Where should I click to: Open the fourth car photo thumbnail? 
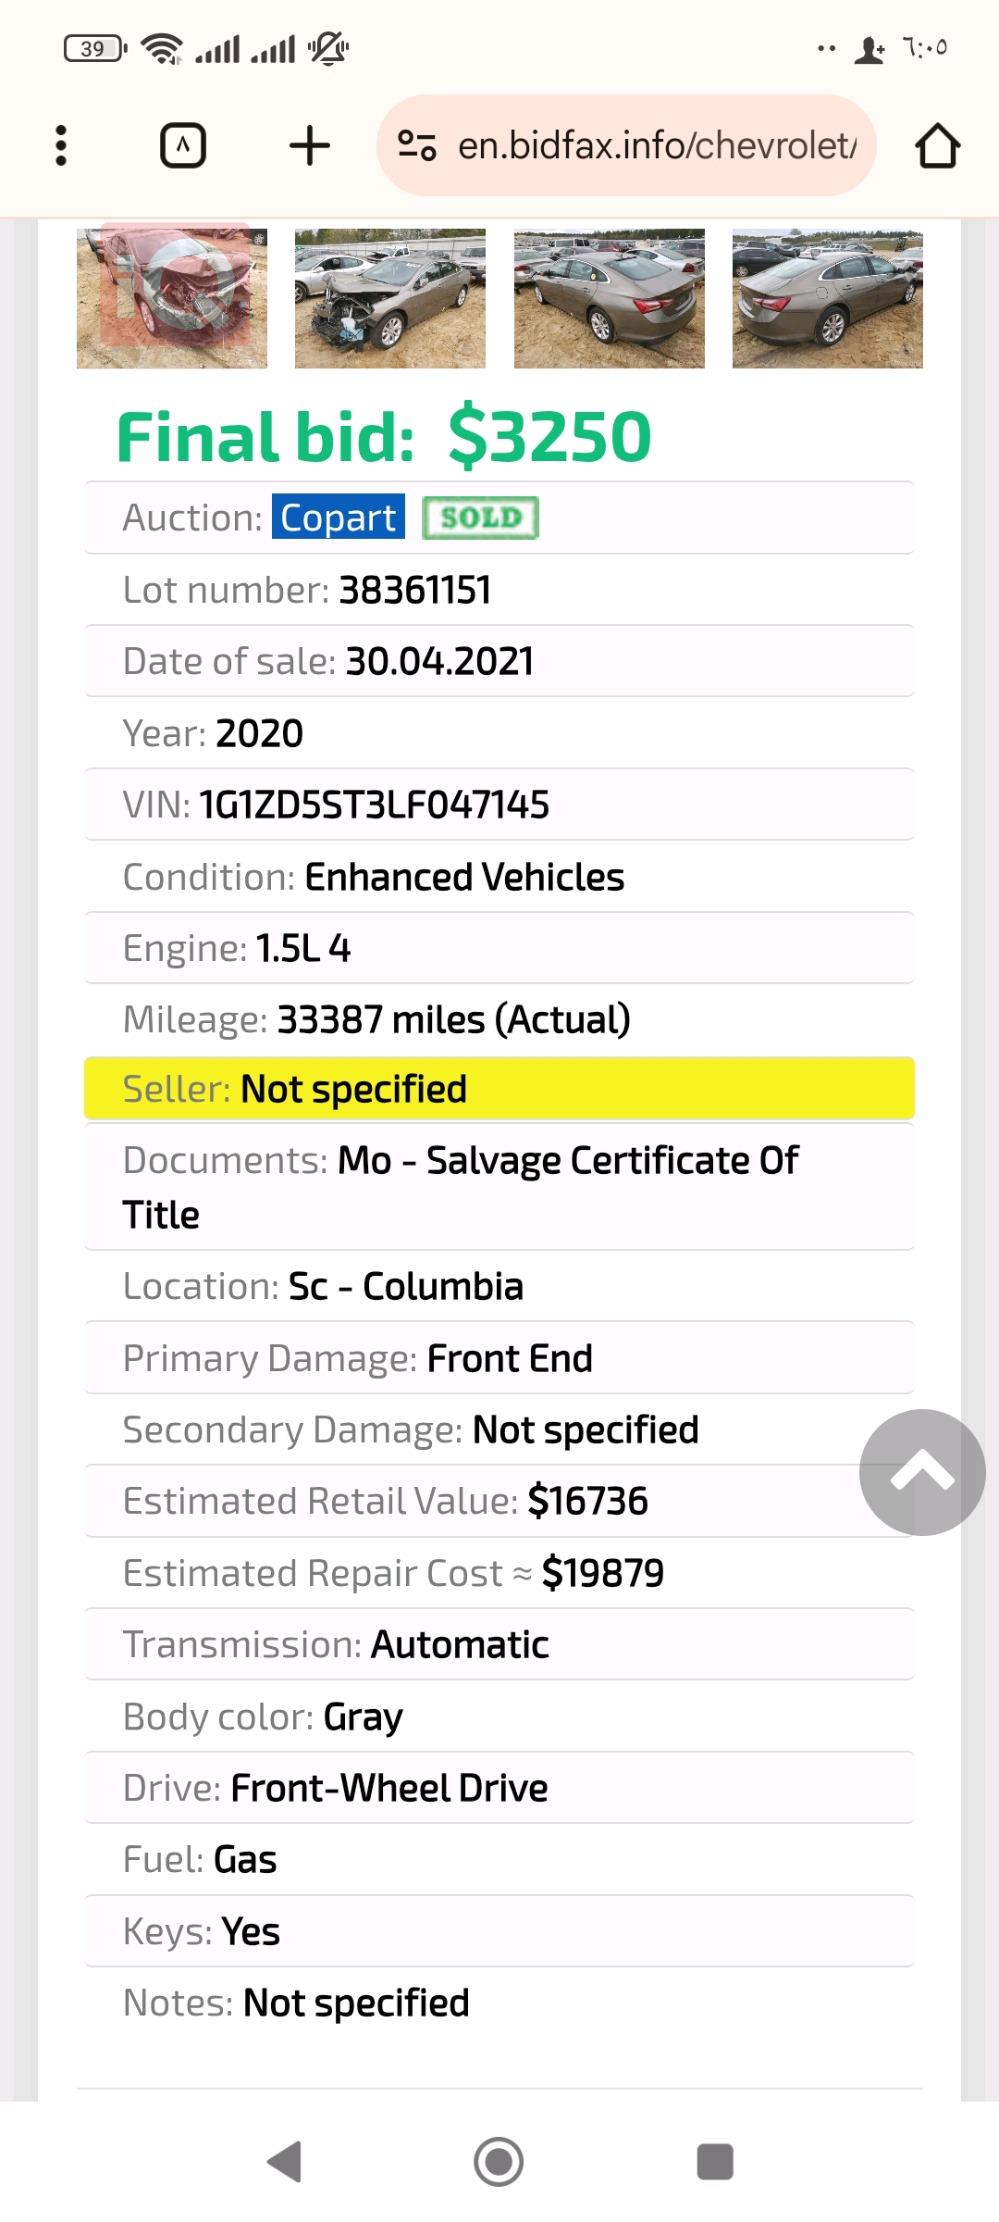pyautogui.click(x=827, y=298)
